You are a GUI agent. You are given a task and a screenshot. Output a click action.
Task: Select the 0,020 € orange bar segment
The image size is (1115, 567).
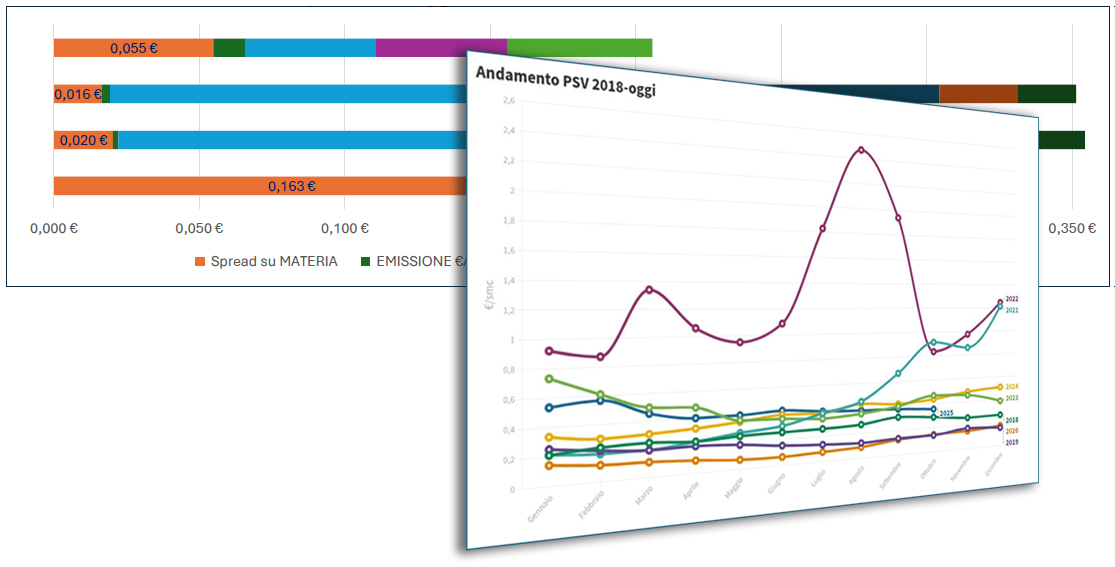tap(84, 140)
